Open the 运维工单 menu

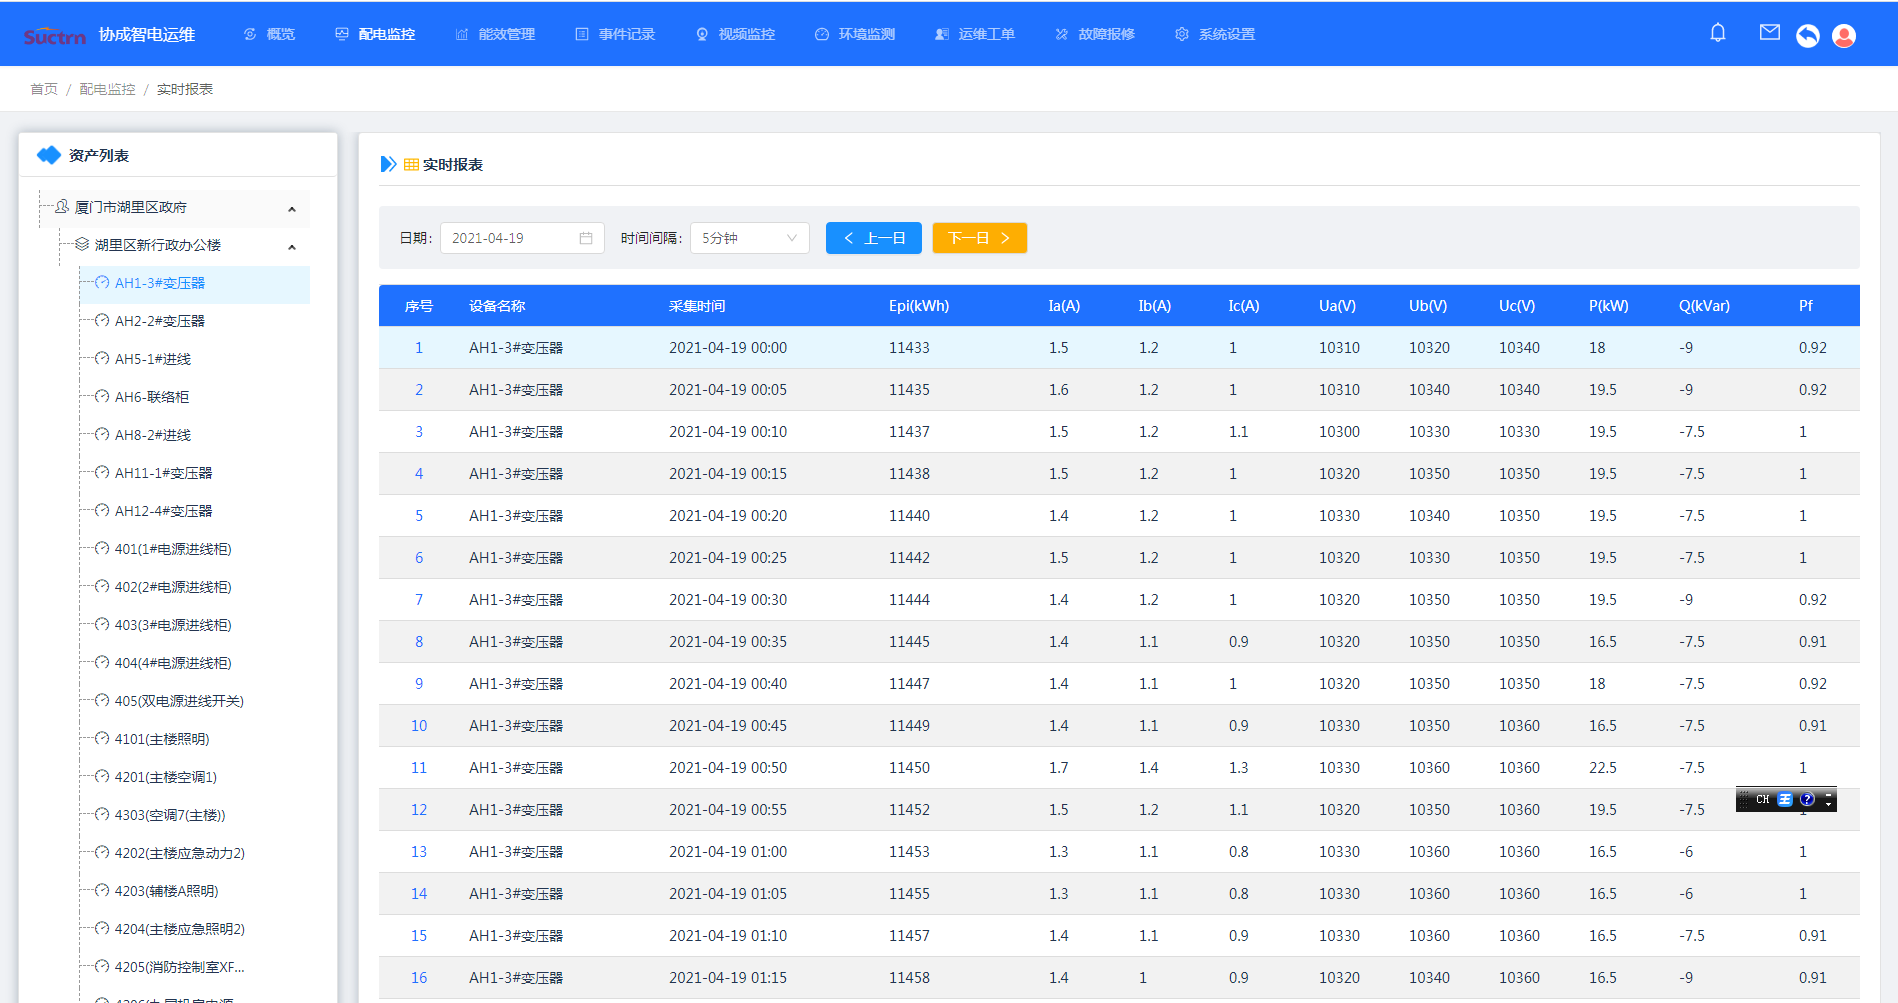(x=975, y=34)
